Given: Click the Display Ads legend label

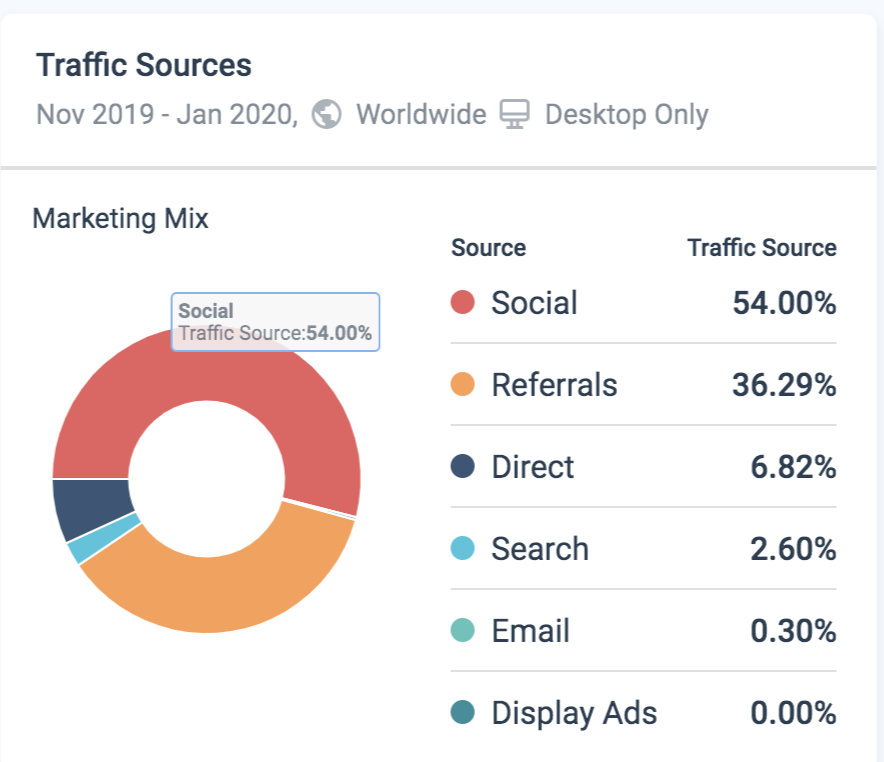Looking at the screenshot, I should pos(574,713).
